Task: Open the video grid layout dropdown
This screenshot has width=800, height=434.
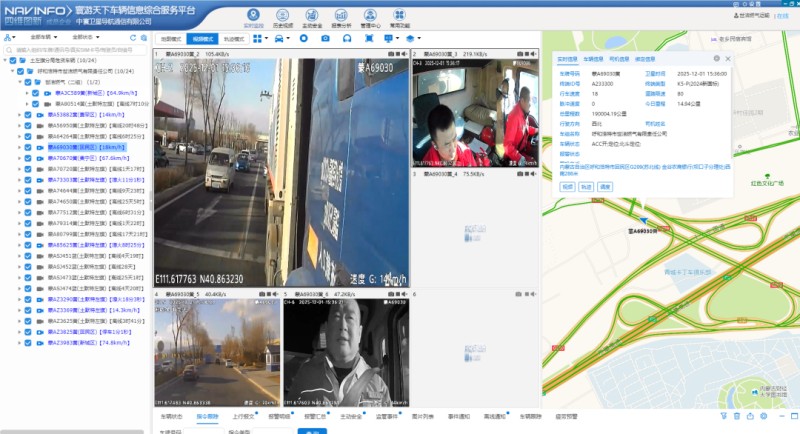Action: [x=260, y=38]
